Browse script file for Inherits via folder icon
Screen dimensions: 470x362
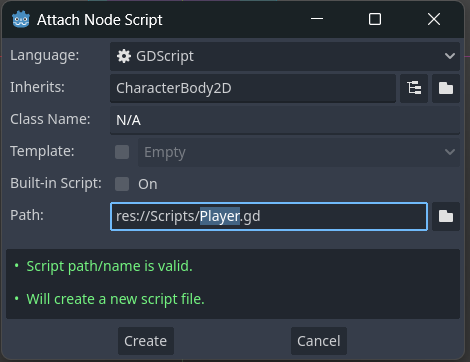[446, 88]
